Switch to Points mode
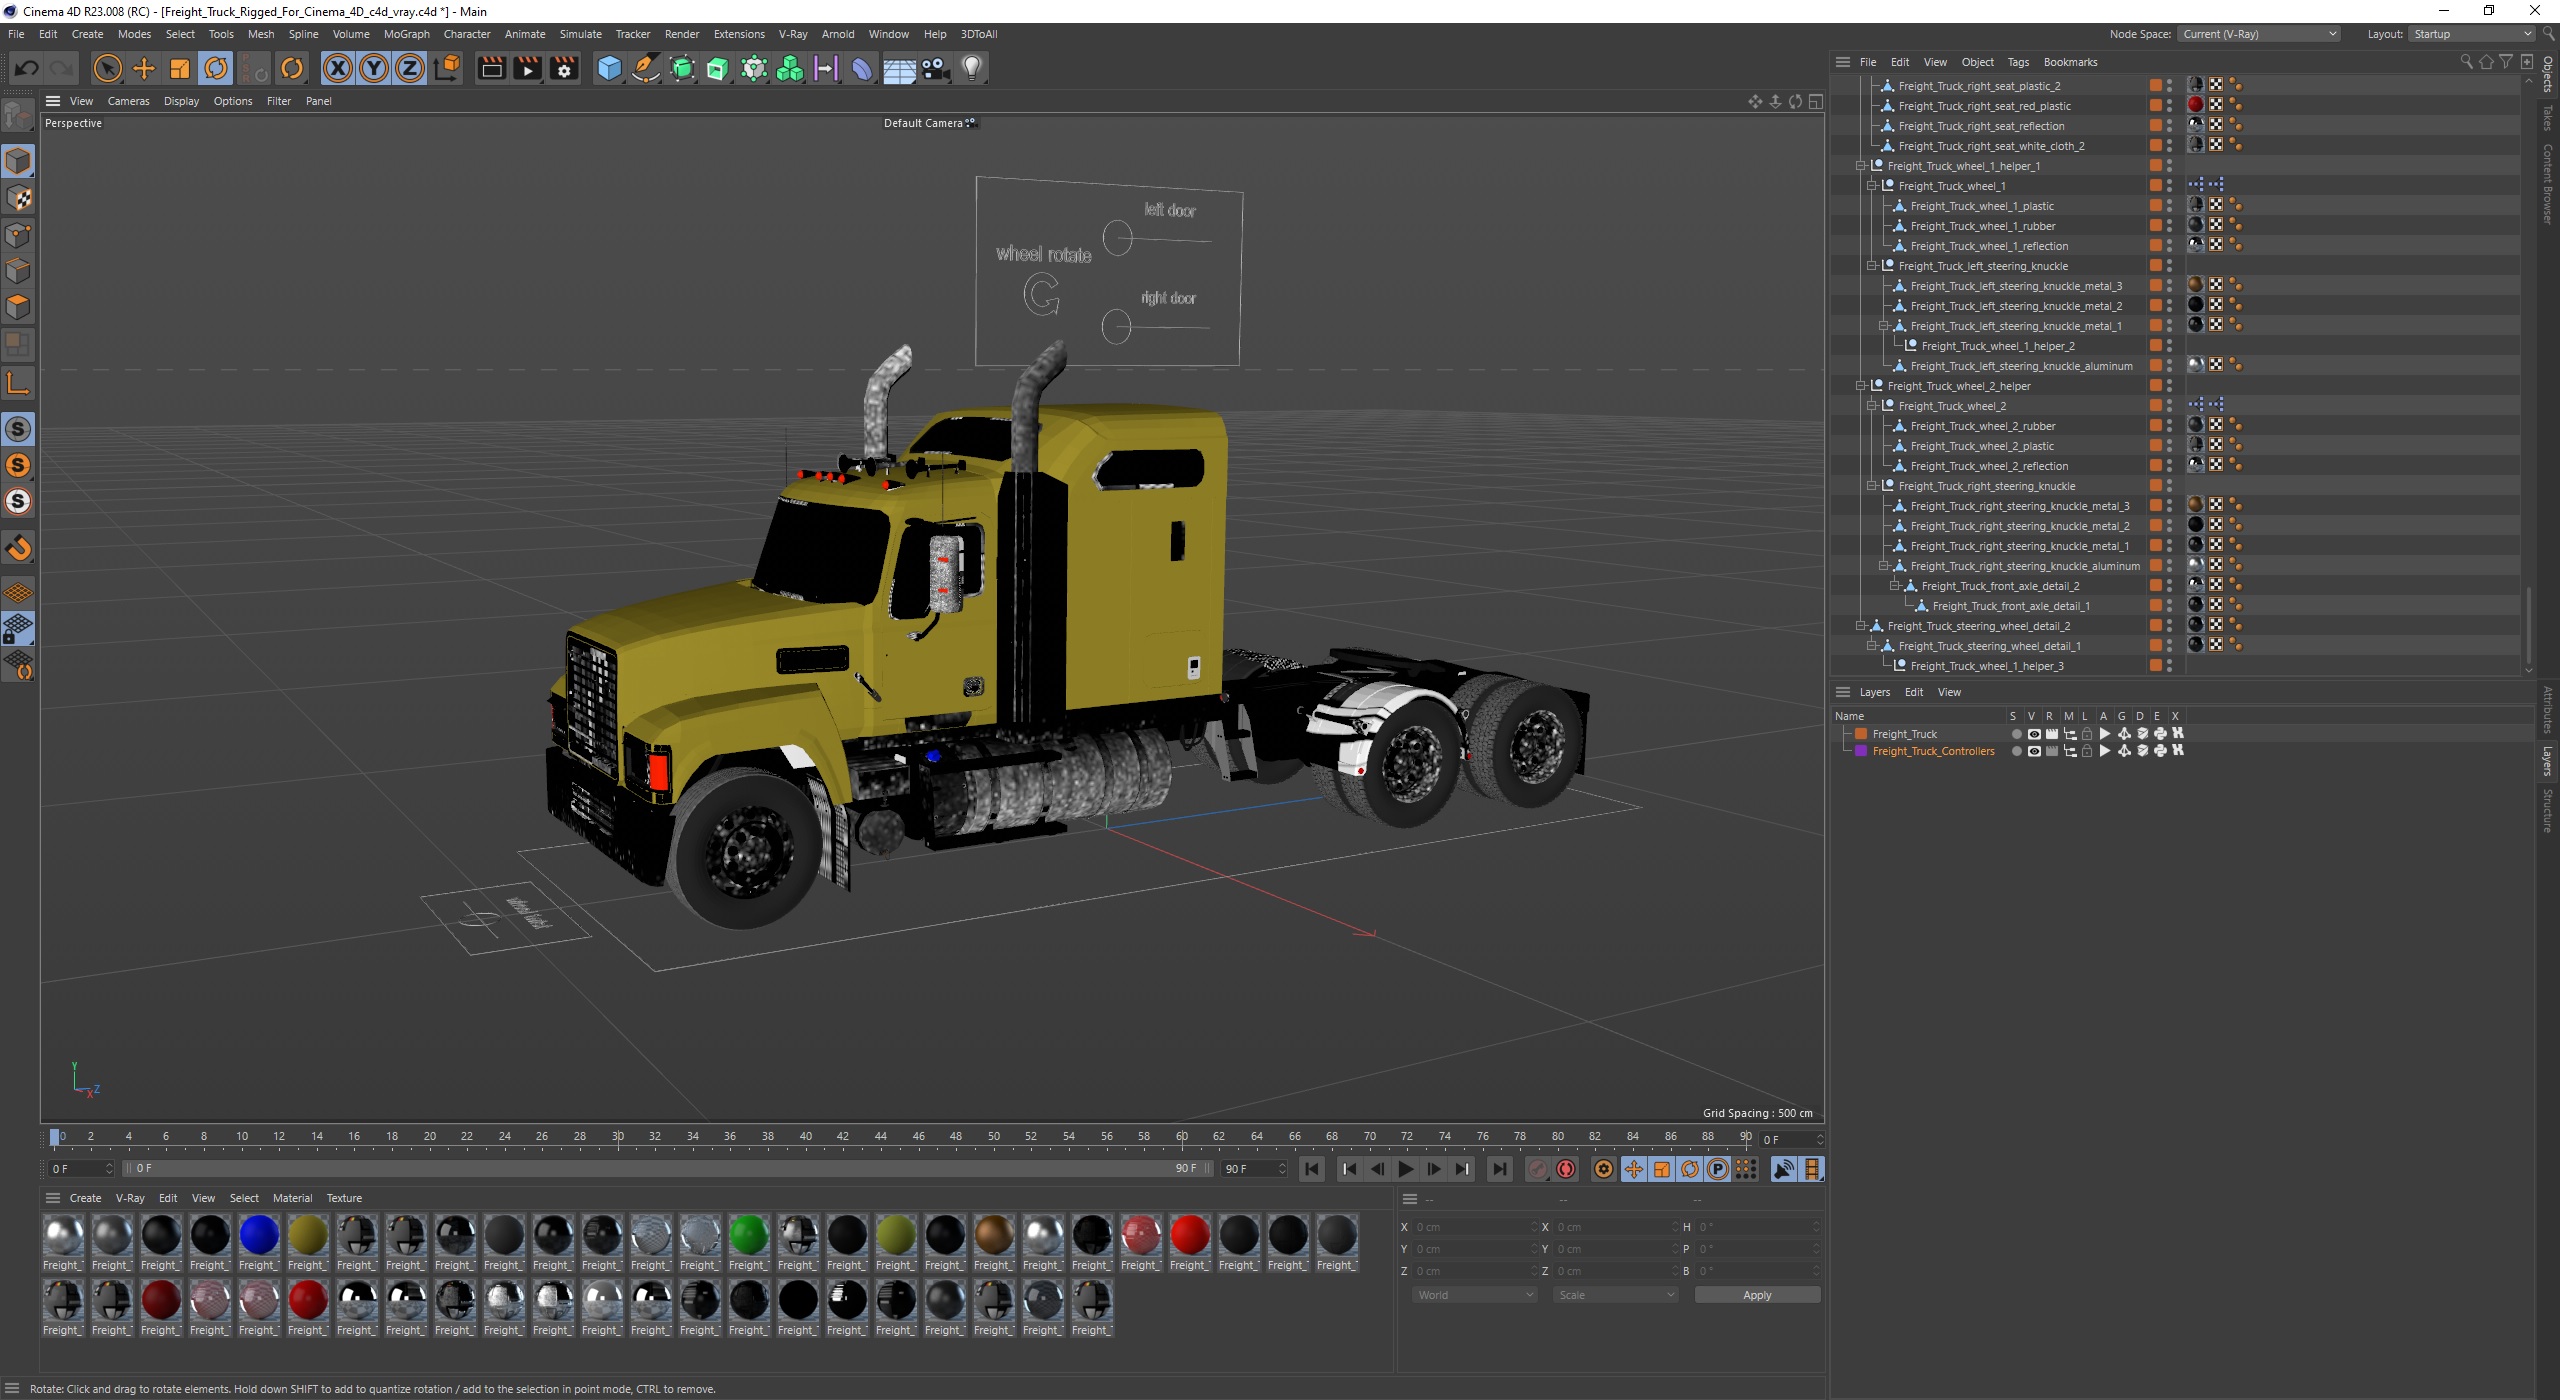The width and height of the screenshot is (2560, 1400). pos(18,235)
